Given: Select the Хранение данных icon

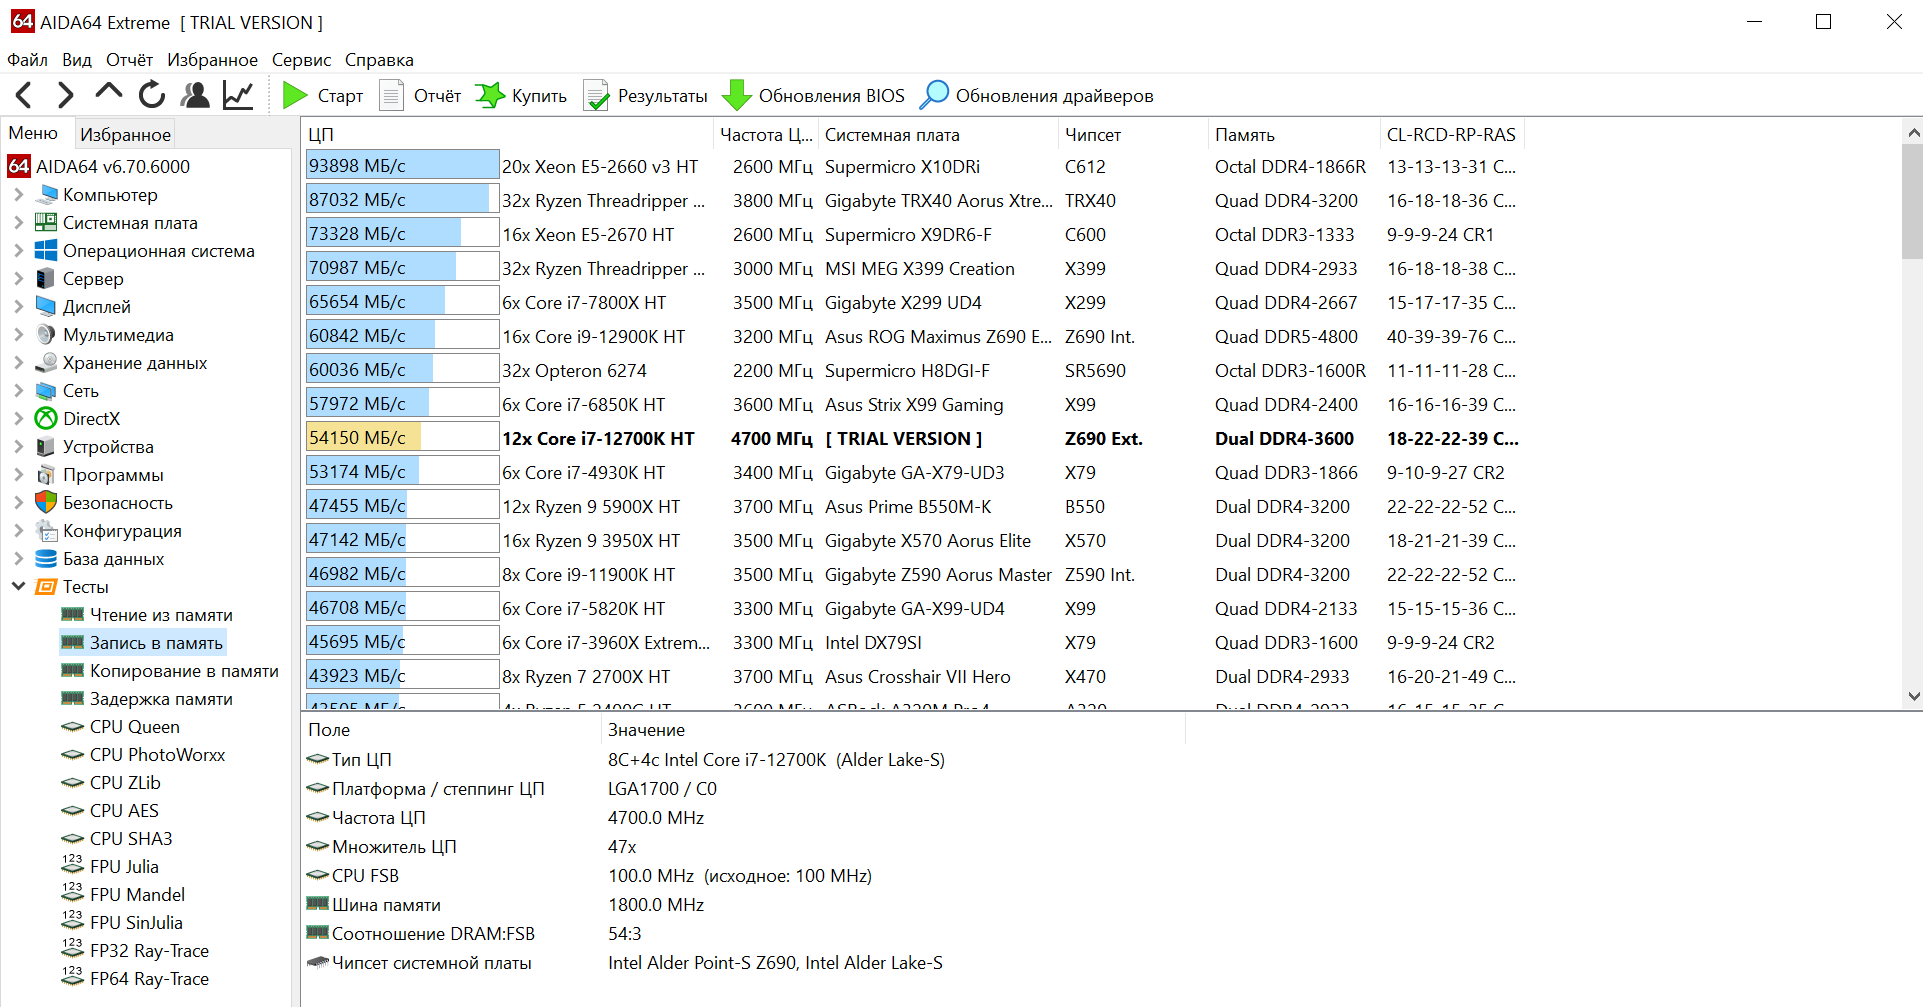Looking at the screenshot, I should (x=46, y=362).
